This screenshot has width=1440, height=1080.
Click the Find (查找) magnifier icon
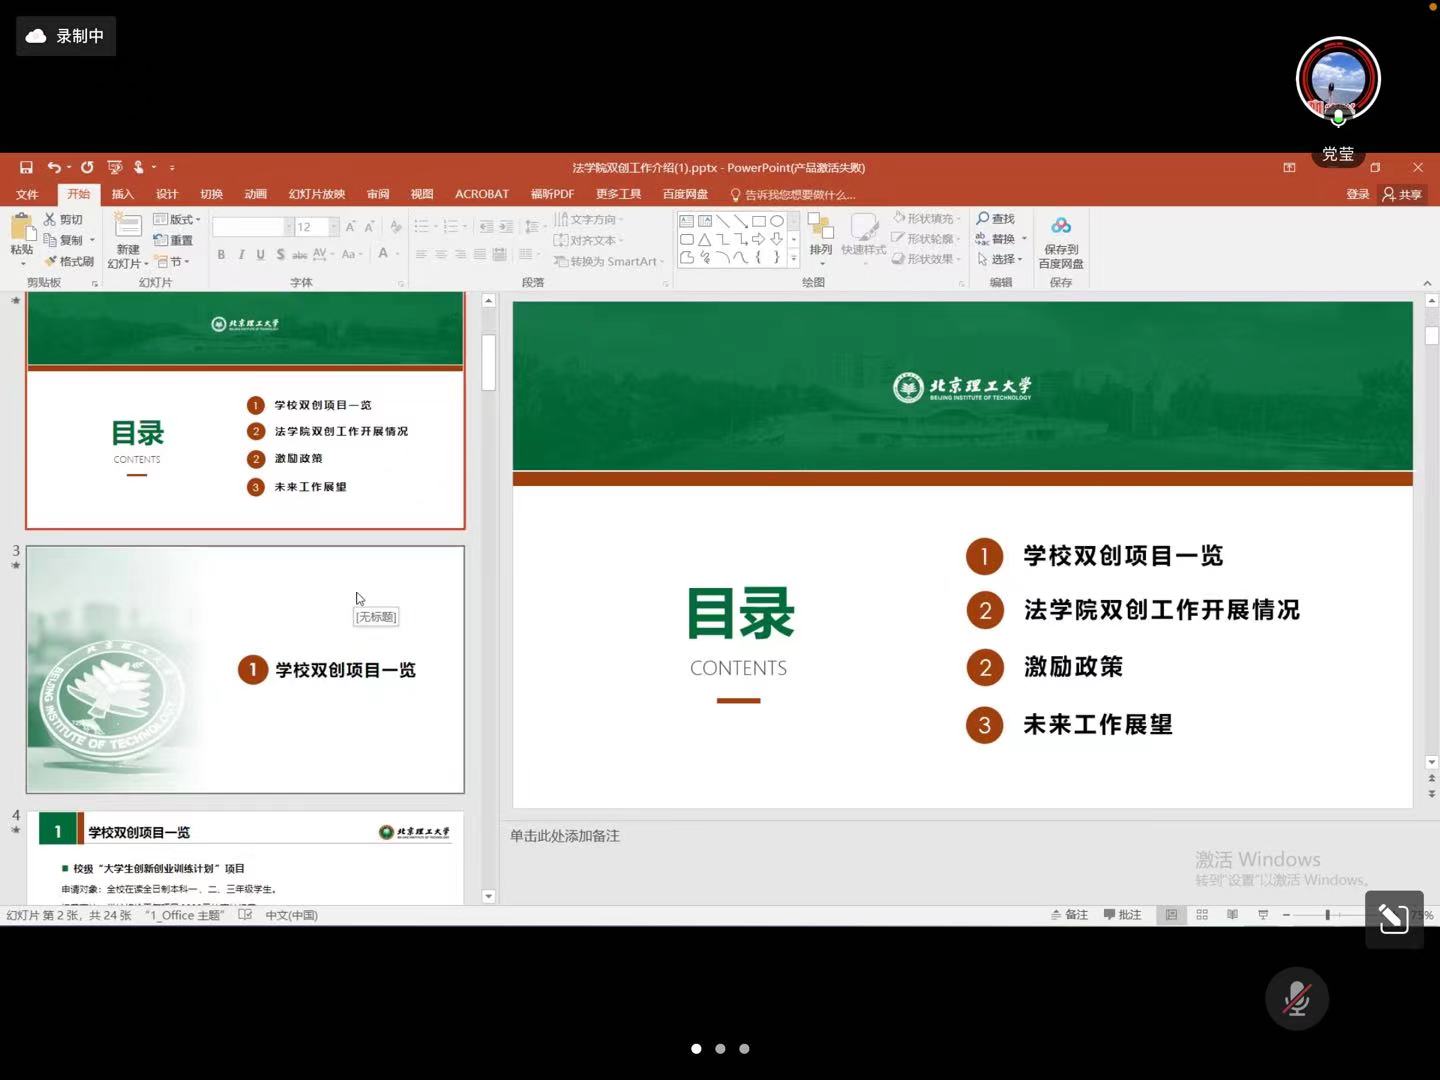(x=984, y=219)
